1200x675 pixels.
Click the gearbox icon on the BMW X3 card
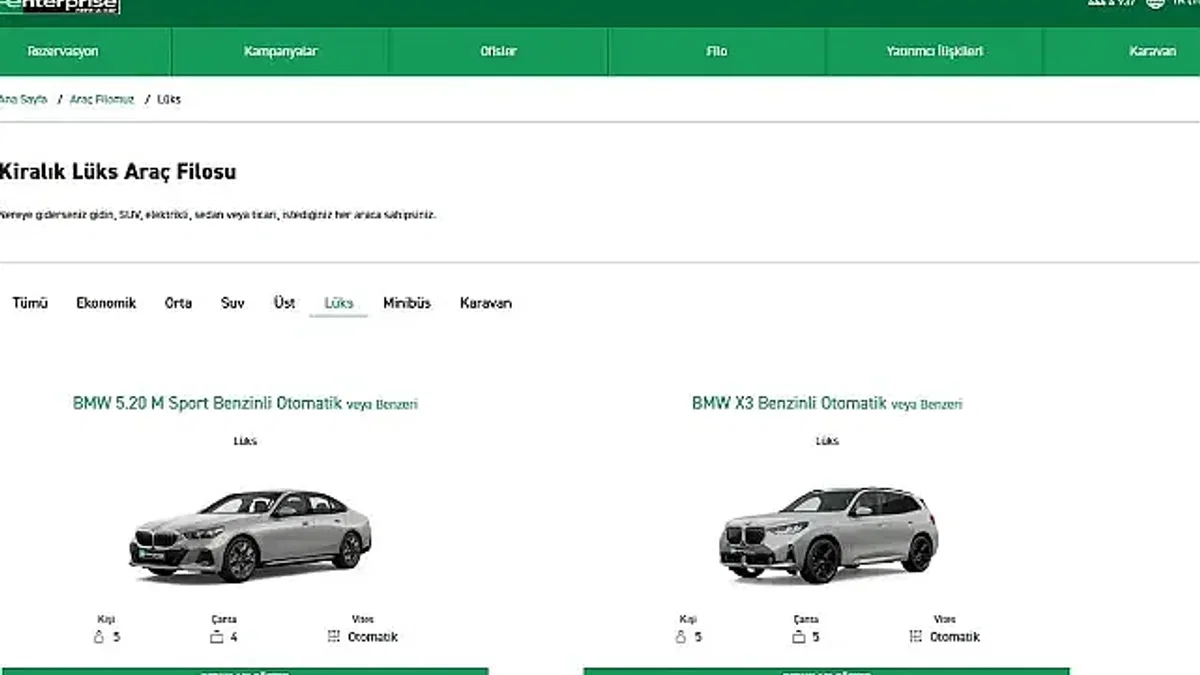pos(916,637)
